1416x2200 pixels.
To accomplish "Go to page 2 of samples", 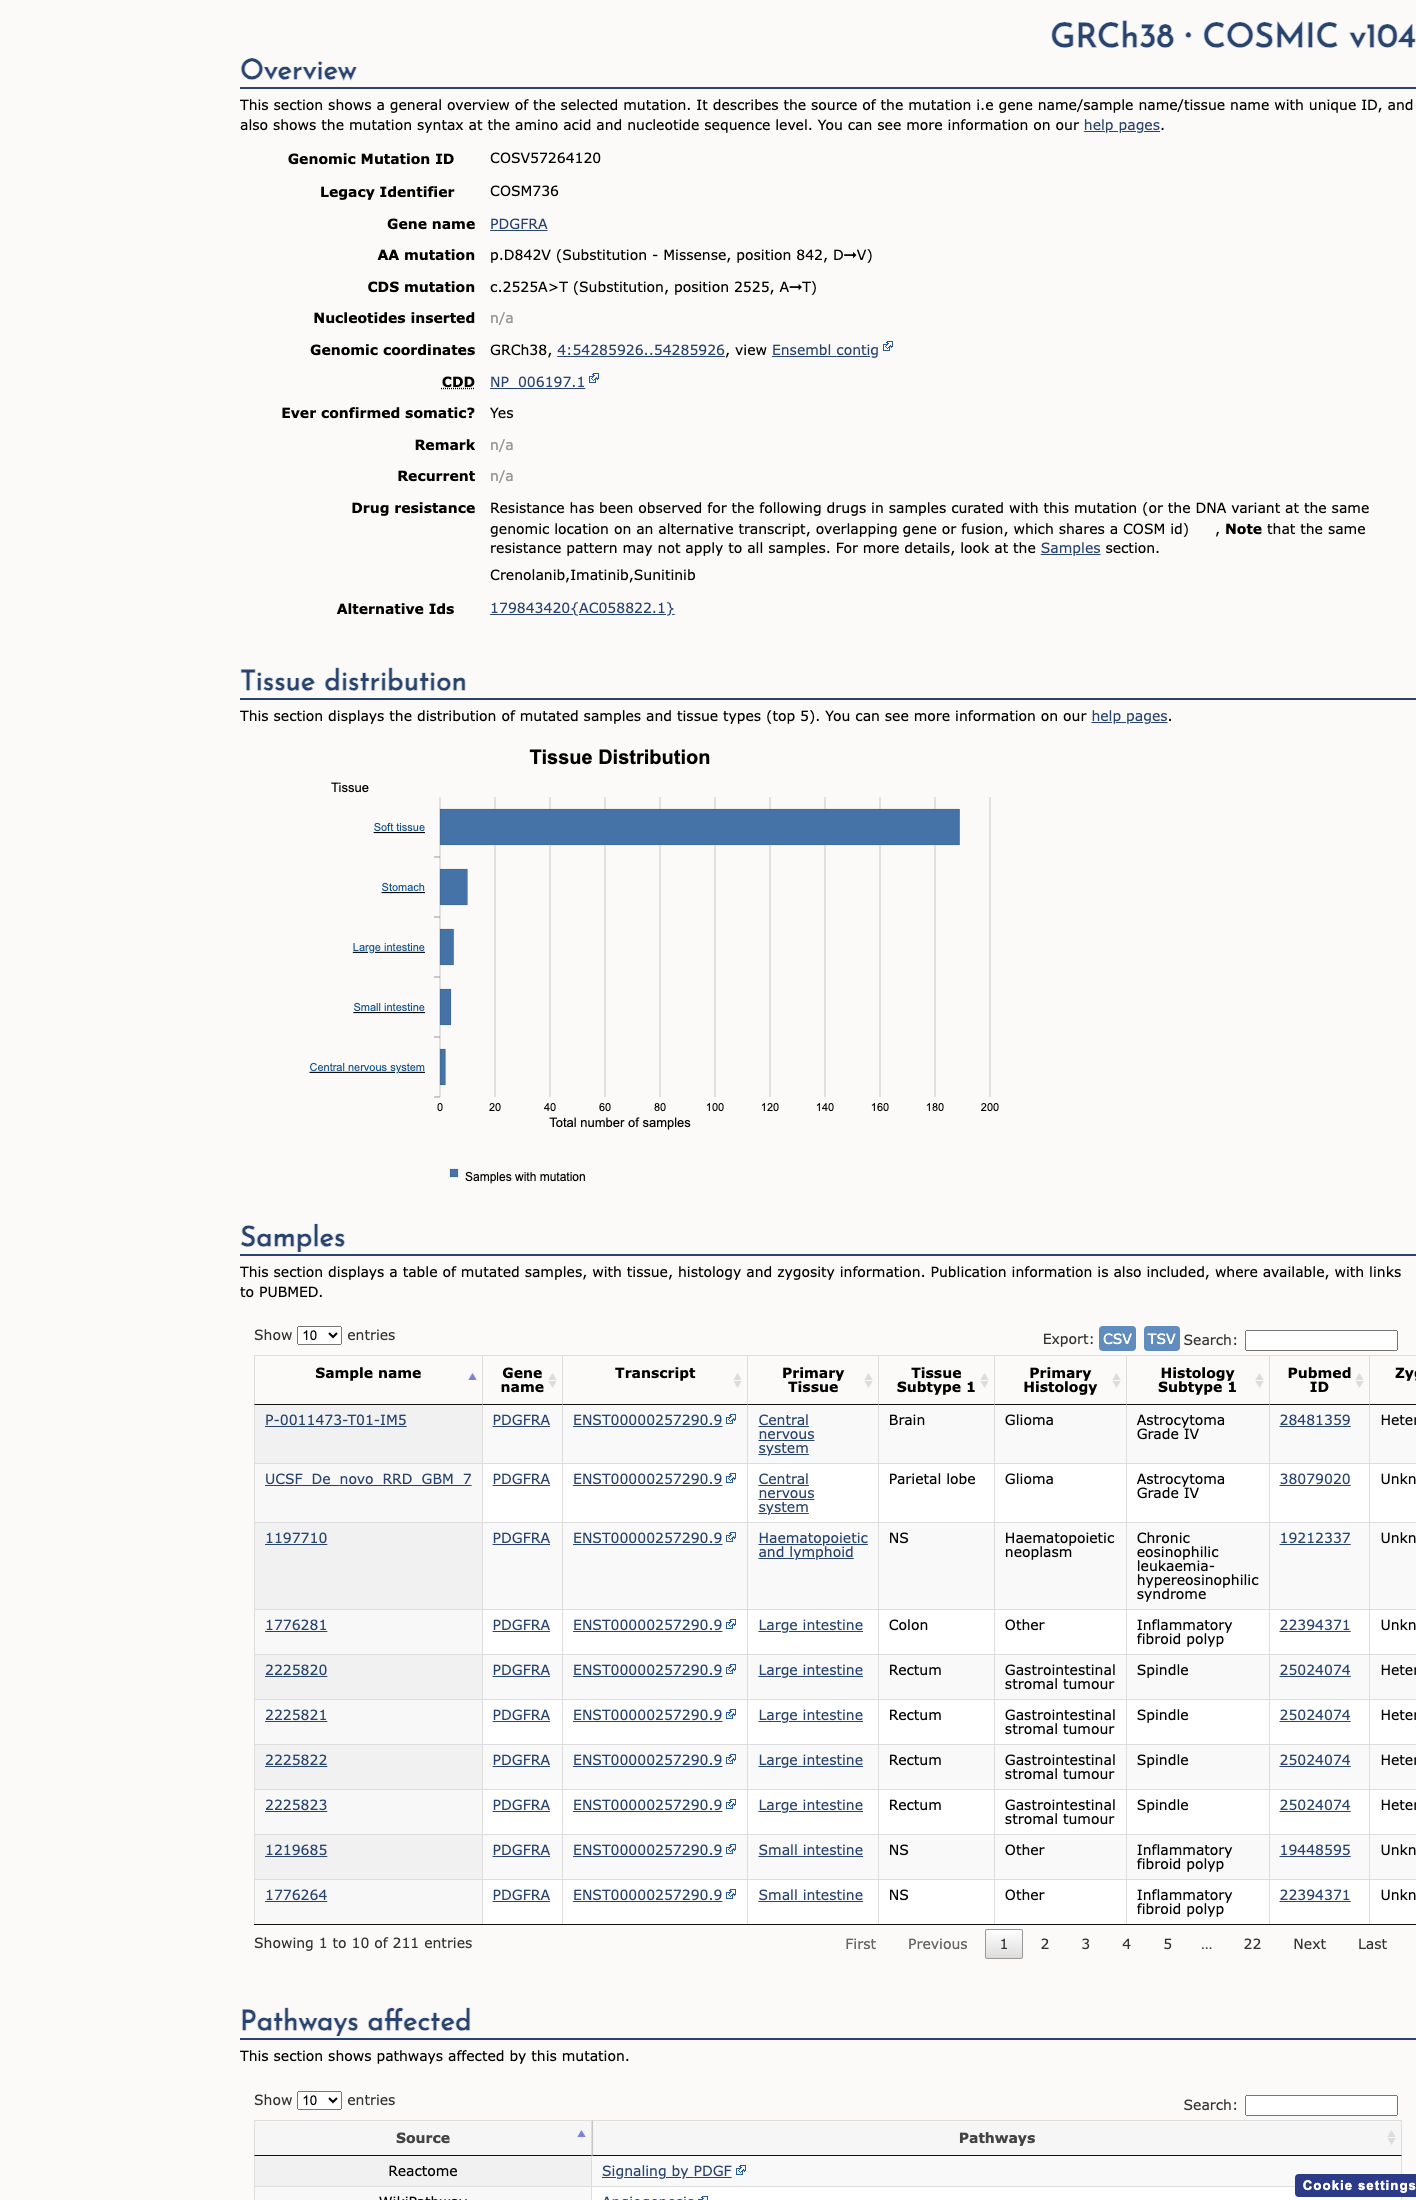I will (x=1045, y=1944).
